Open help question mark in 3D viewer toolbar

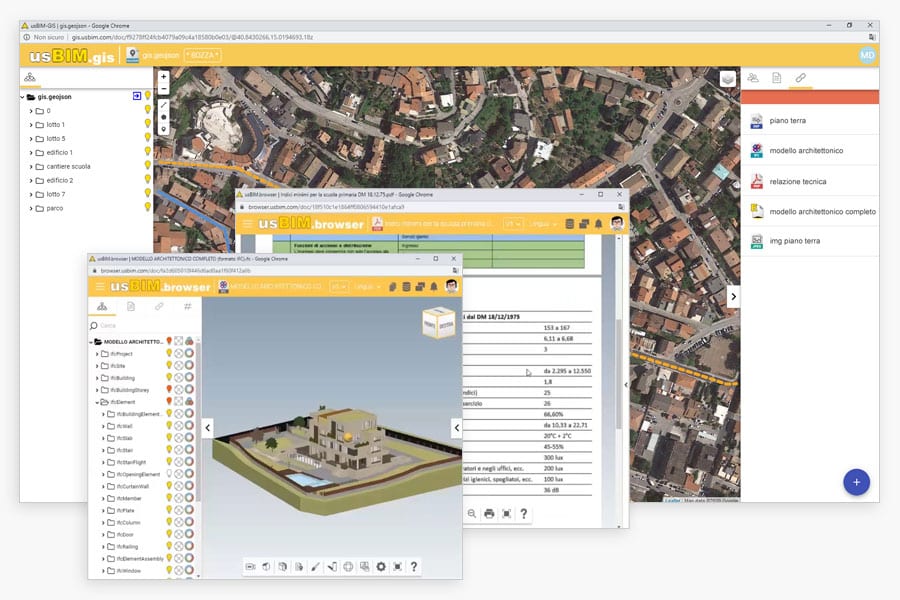click(x=414, y=567)
